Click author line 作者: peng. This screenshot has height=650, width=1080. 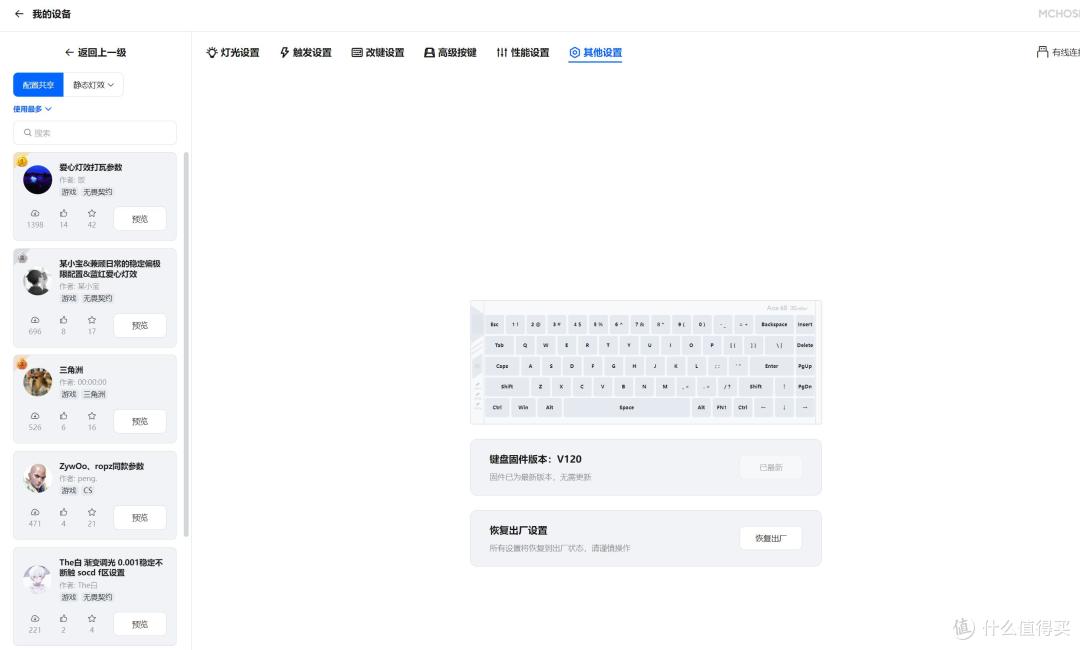(78, 479)
